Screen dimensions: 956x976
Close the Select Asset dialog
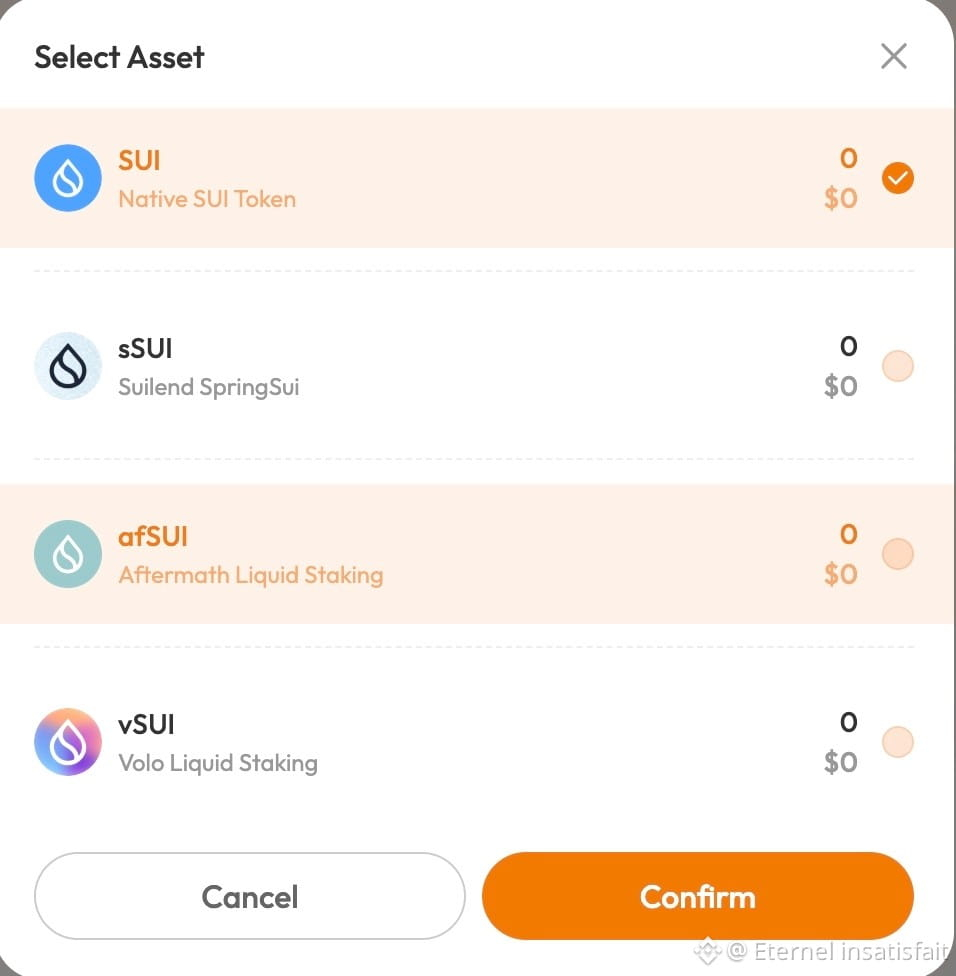[894, 56]
